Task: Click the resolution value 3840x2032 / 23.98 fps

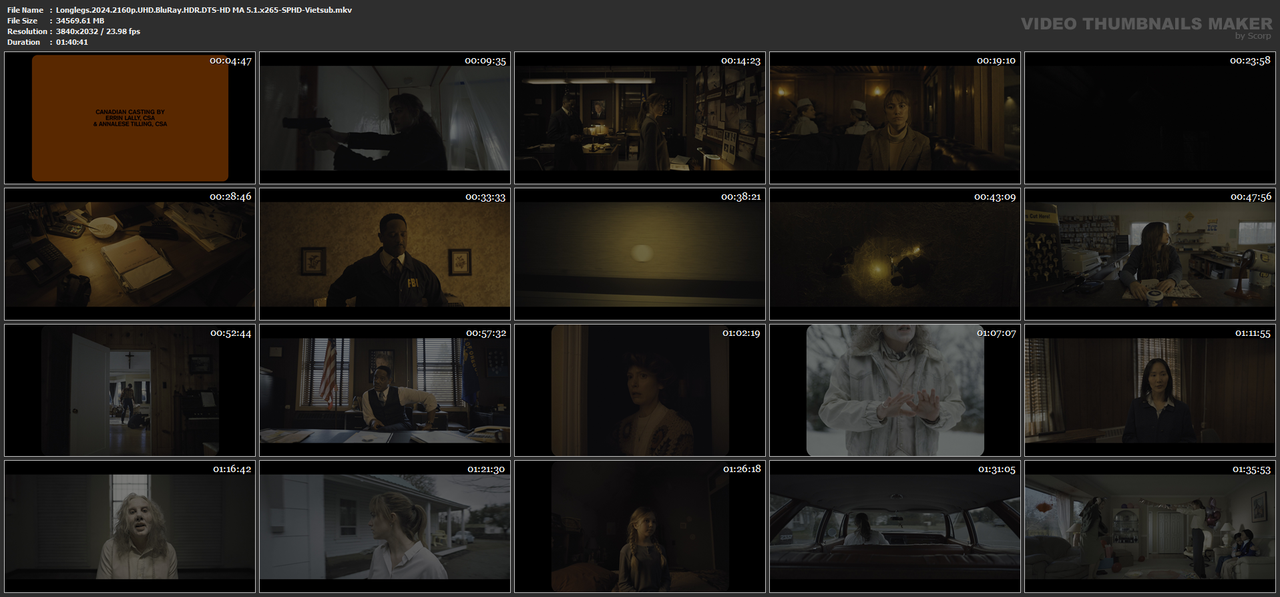Action: coord(98,31)
